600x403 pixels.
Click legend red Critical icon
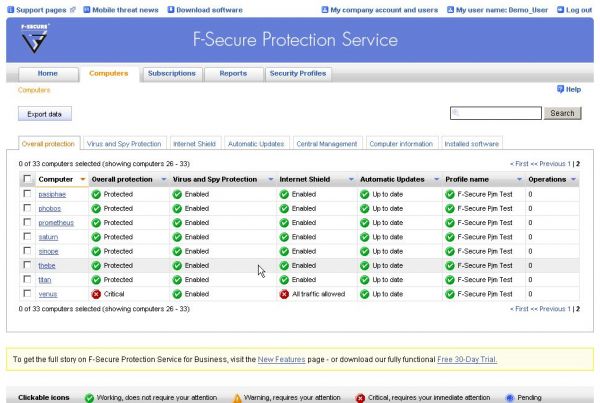(x=360, y=398)
